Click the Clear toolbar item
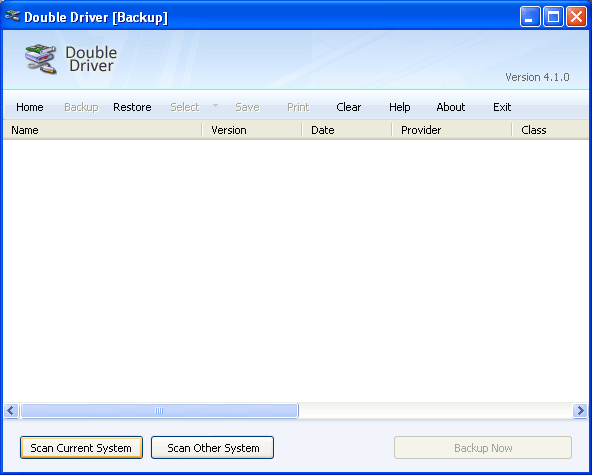The height and width of the screenshot is (475, 592). coord(348,107)
